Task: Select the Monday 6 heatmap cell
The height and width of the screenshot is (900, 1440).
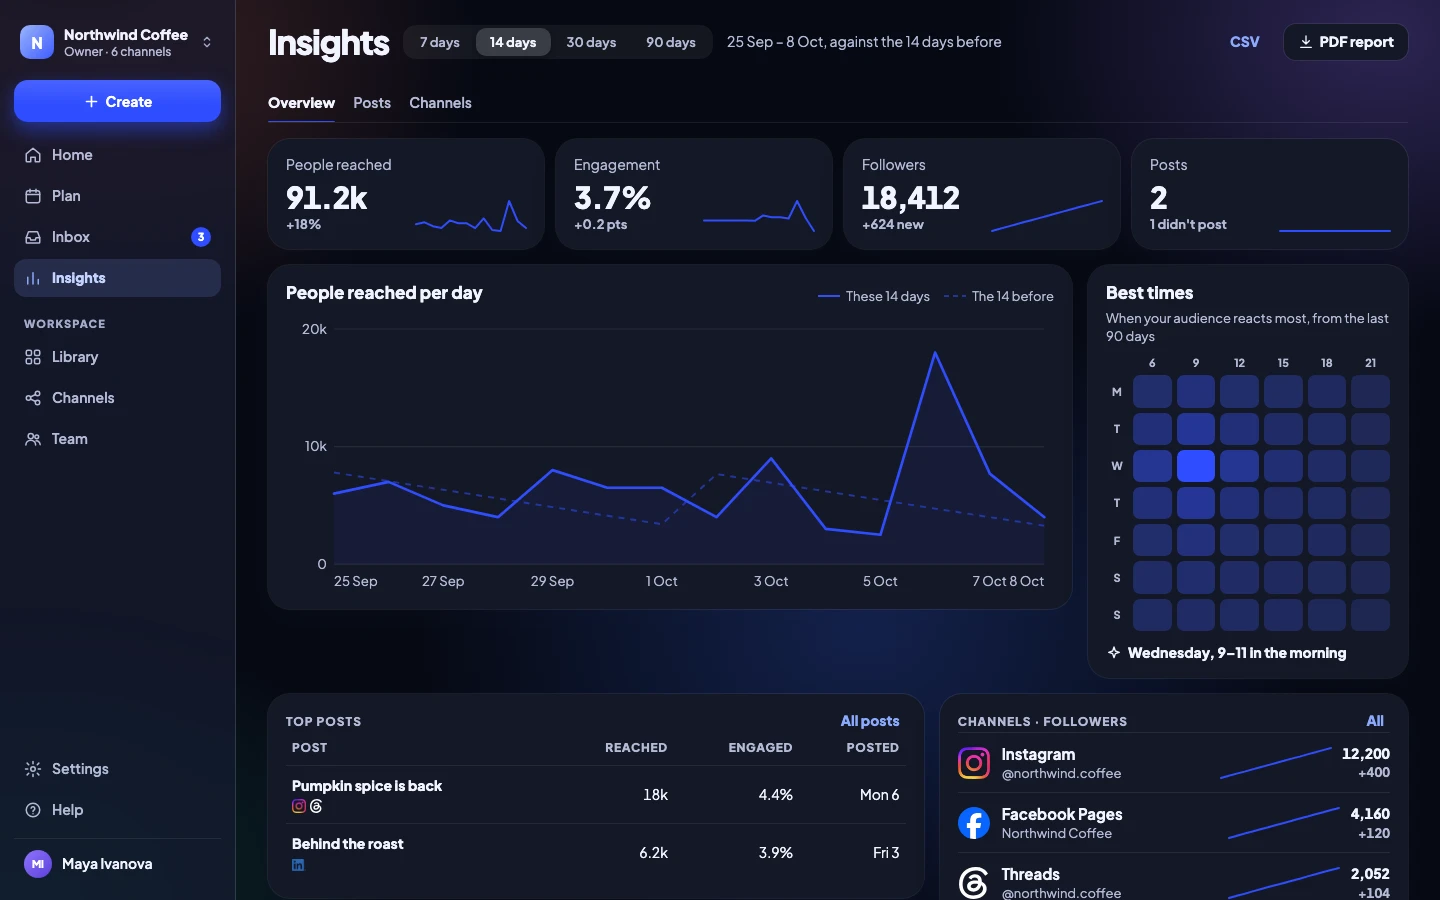Action: 1152,391
